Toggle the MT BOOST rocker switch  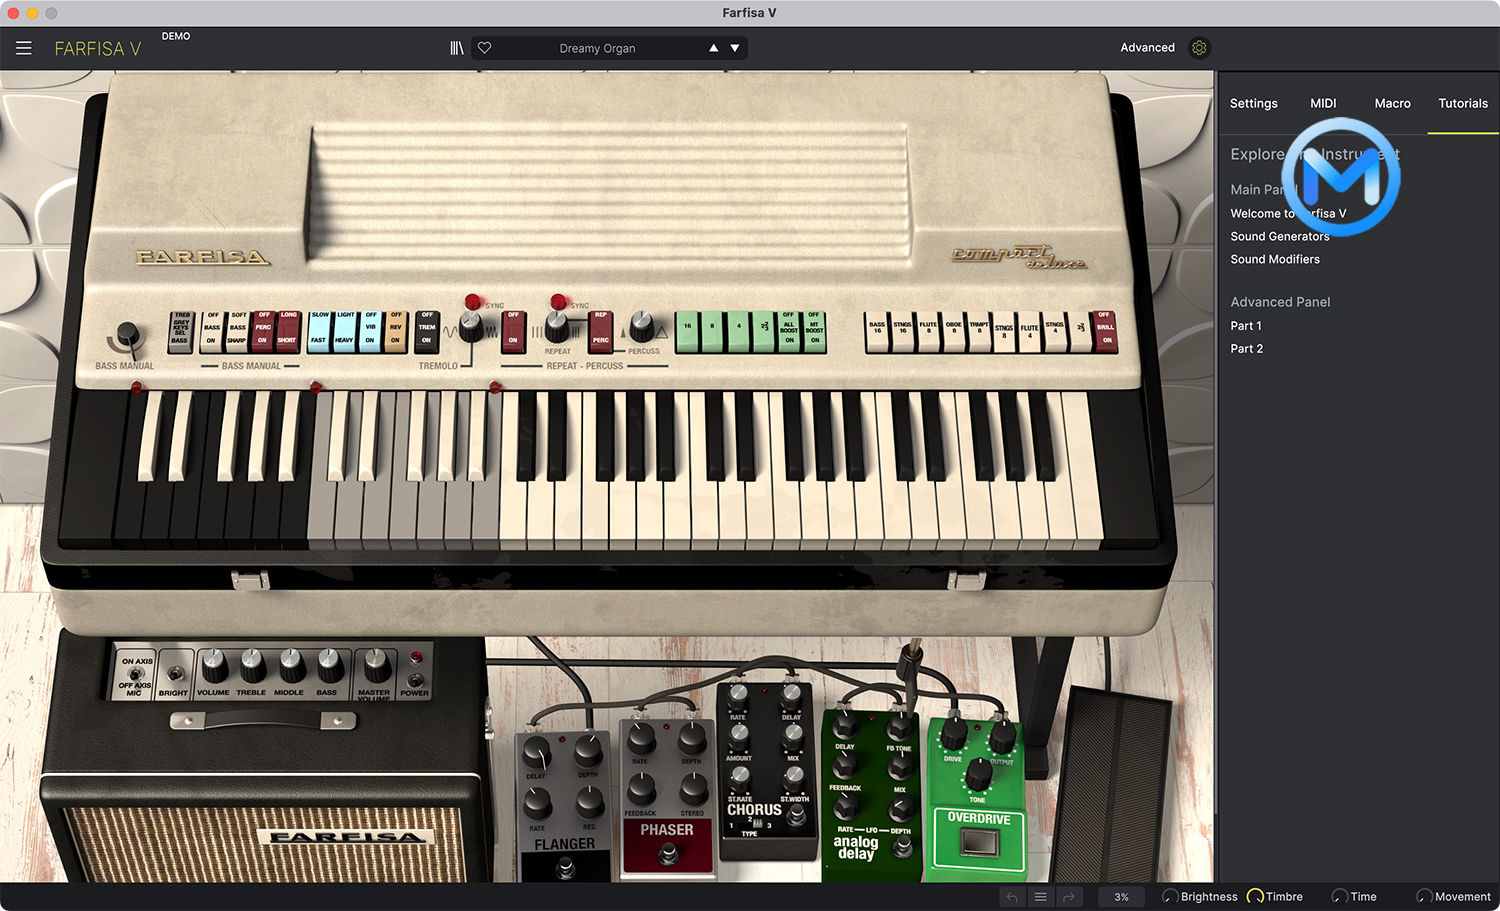point(815,330)
